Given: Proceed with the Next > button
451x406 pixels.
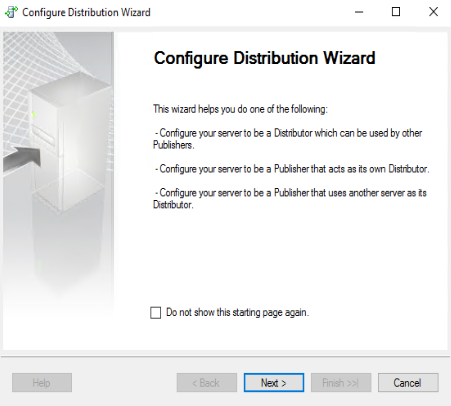Looking at the screenshot, I should (x=274, y=383).
